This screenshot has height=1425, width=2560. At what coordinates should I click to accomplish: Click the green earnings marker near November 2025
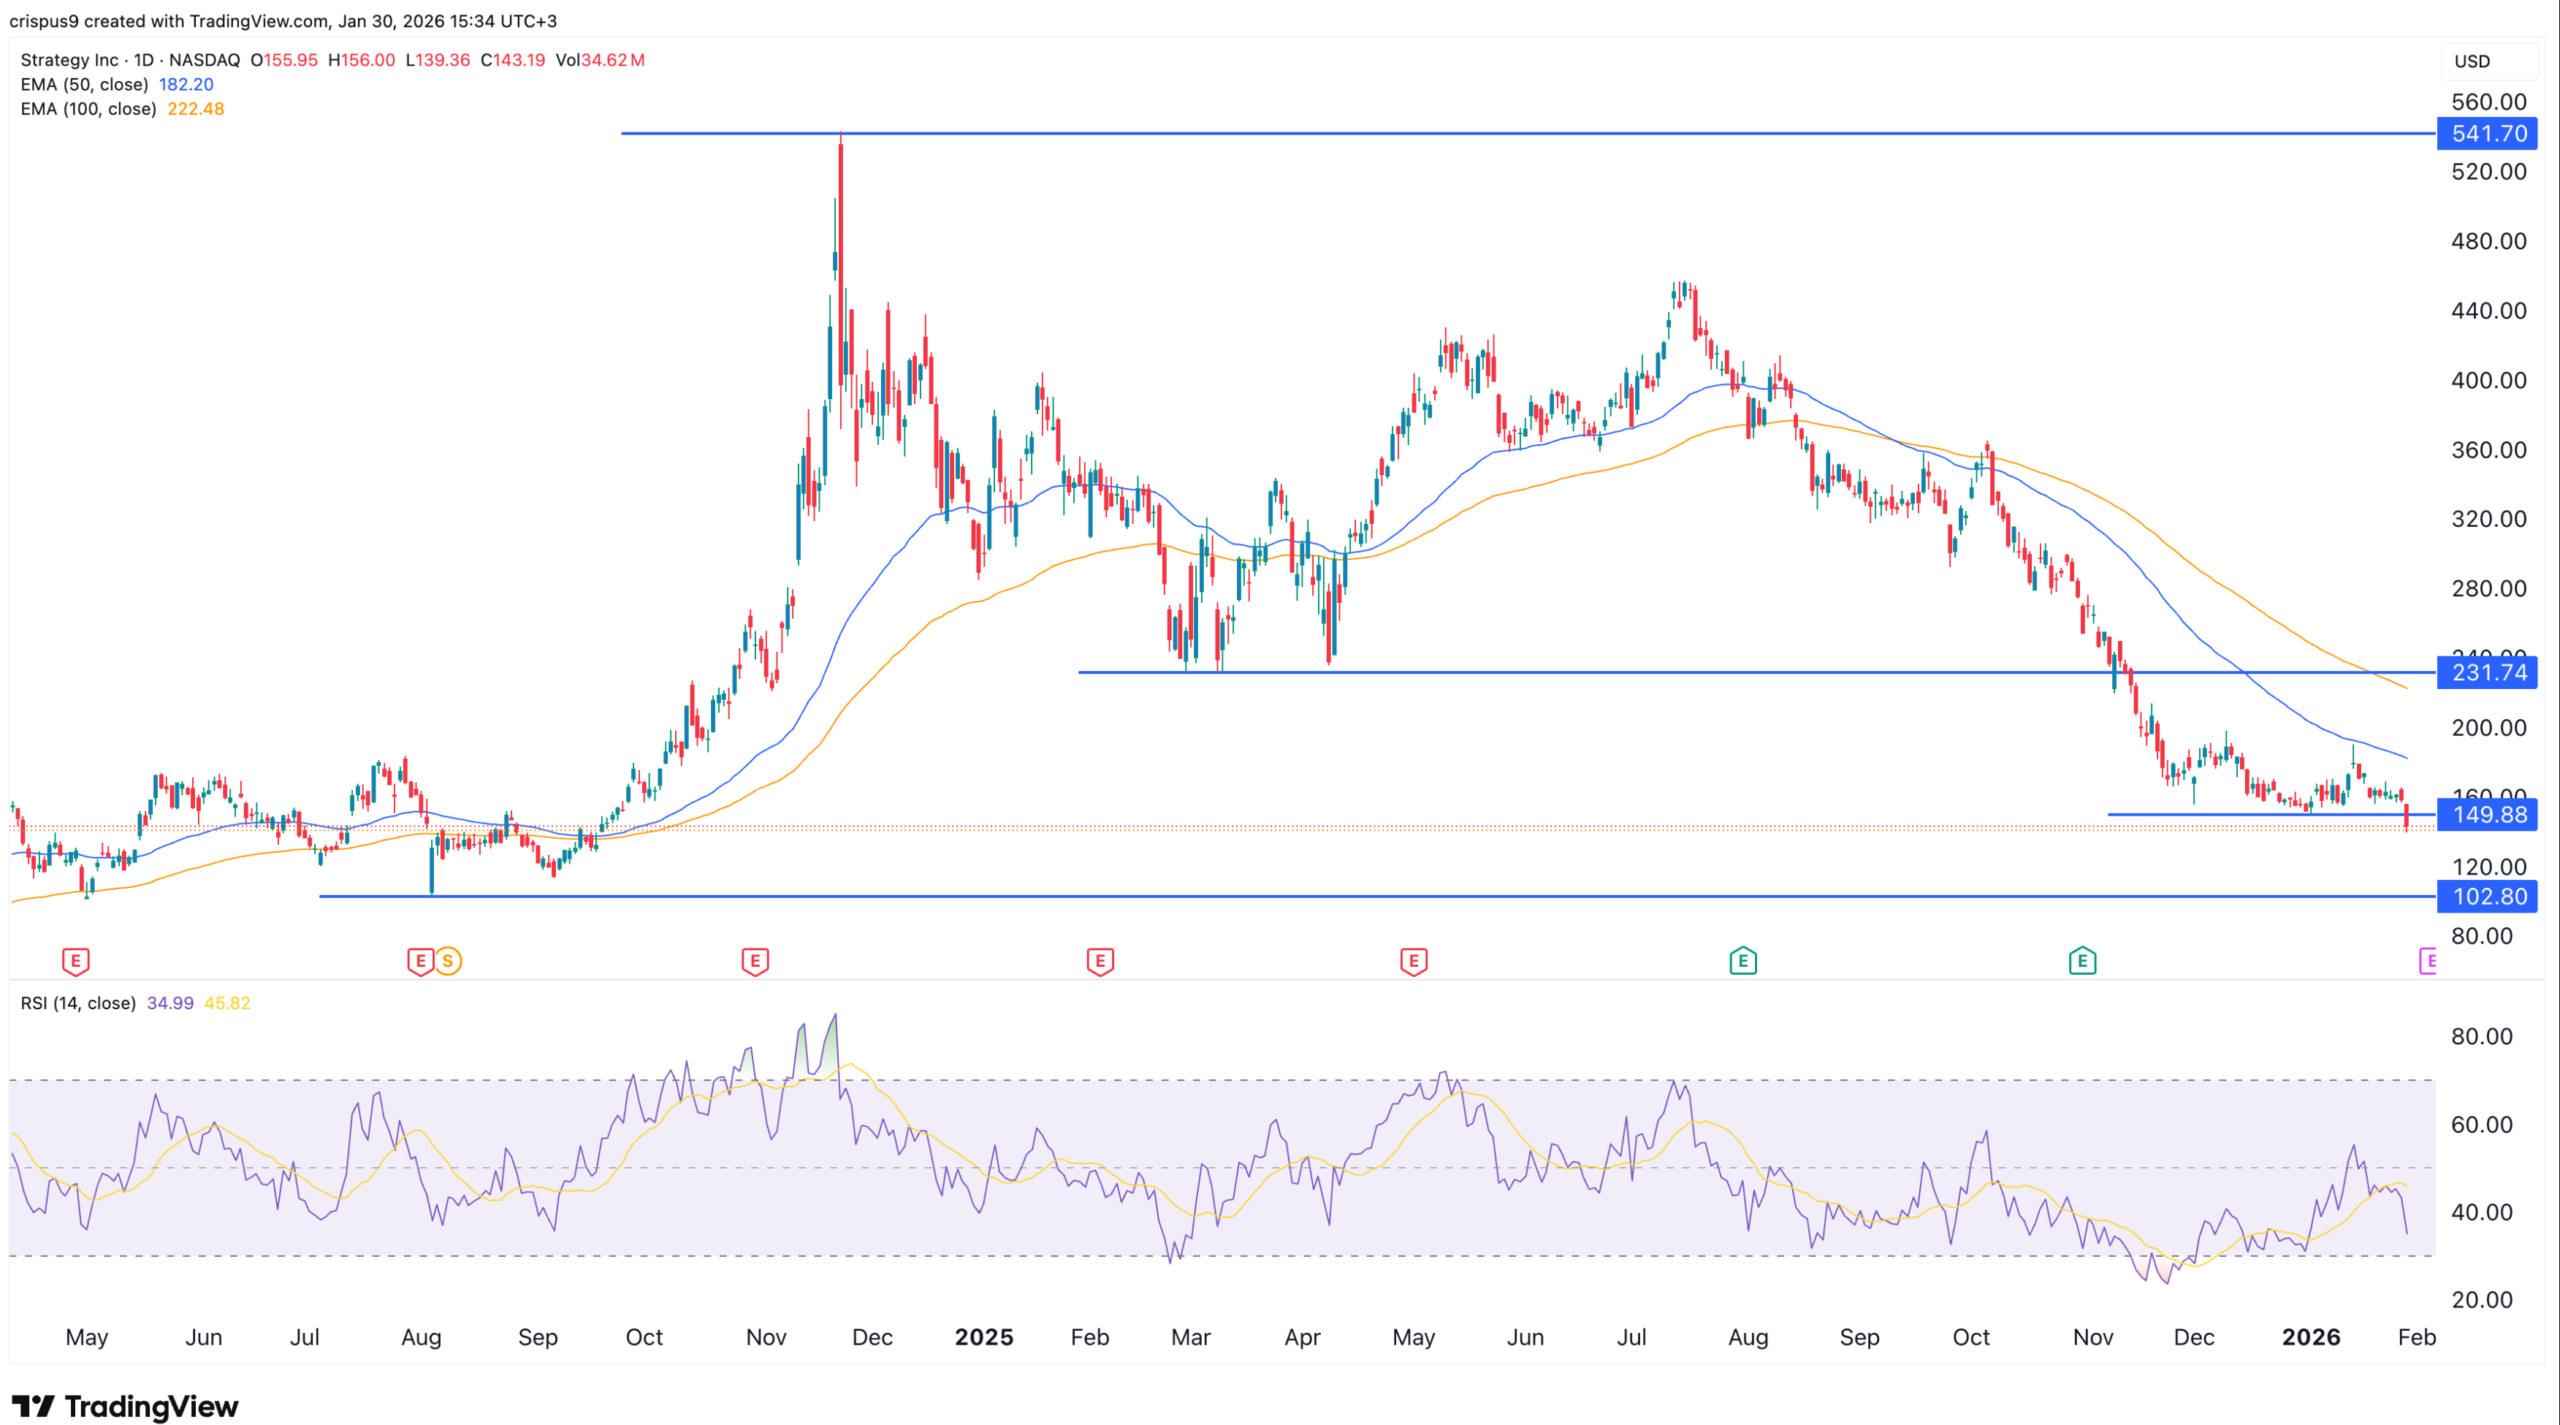click(2082, 961)
